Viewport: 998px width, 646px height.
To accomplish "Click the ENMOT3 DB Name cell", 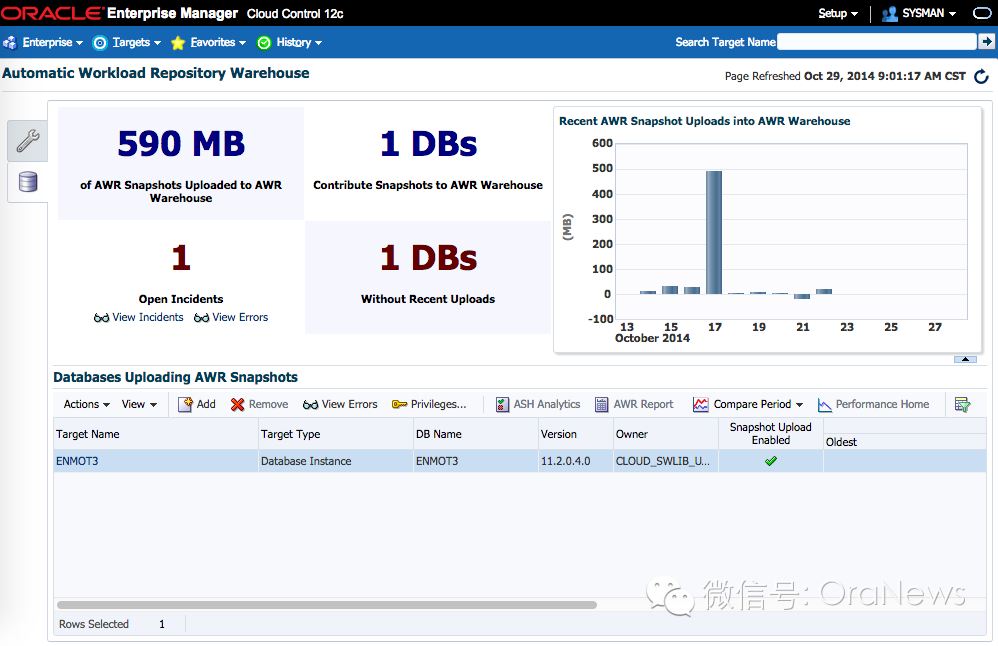I will pos(475,461).
